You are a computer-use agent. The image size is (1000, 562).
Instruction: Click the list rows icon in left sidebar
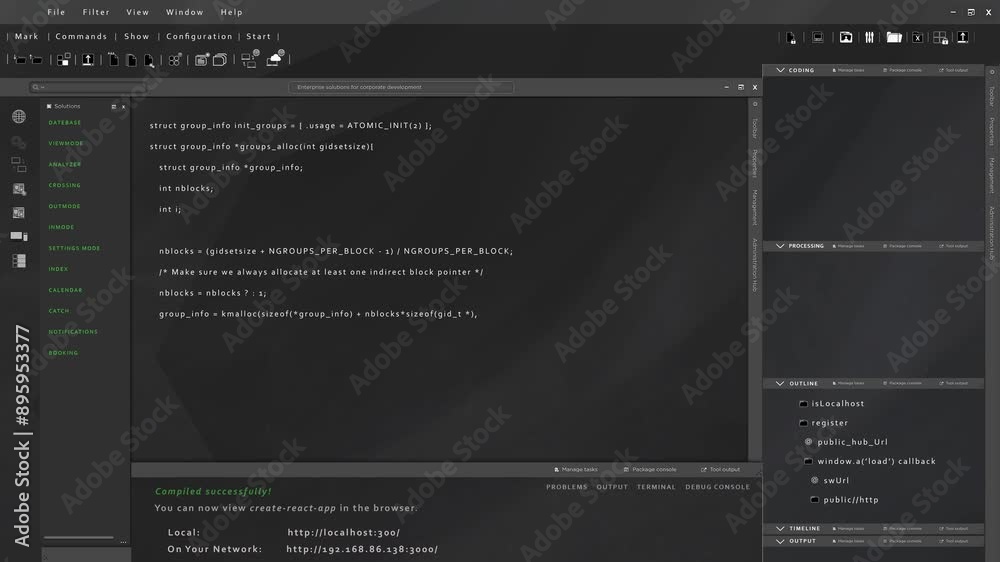coord(19,261)
